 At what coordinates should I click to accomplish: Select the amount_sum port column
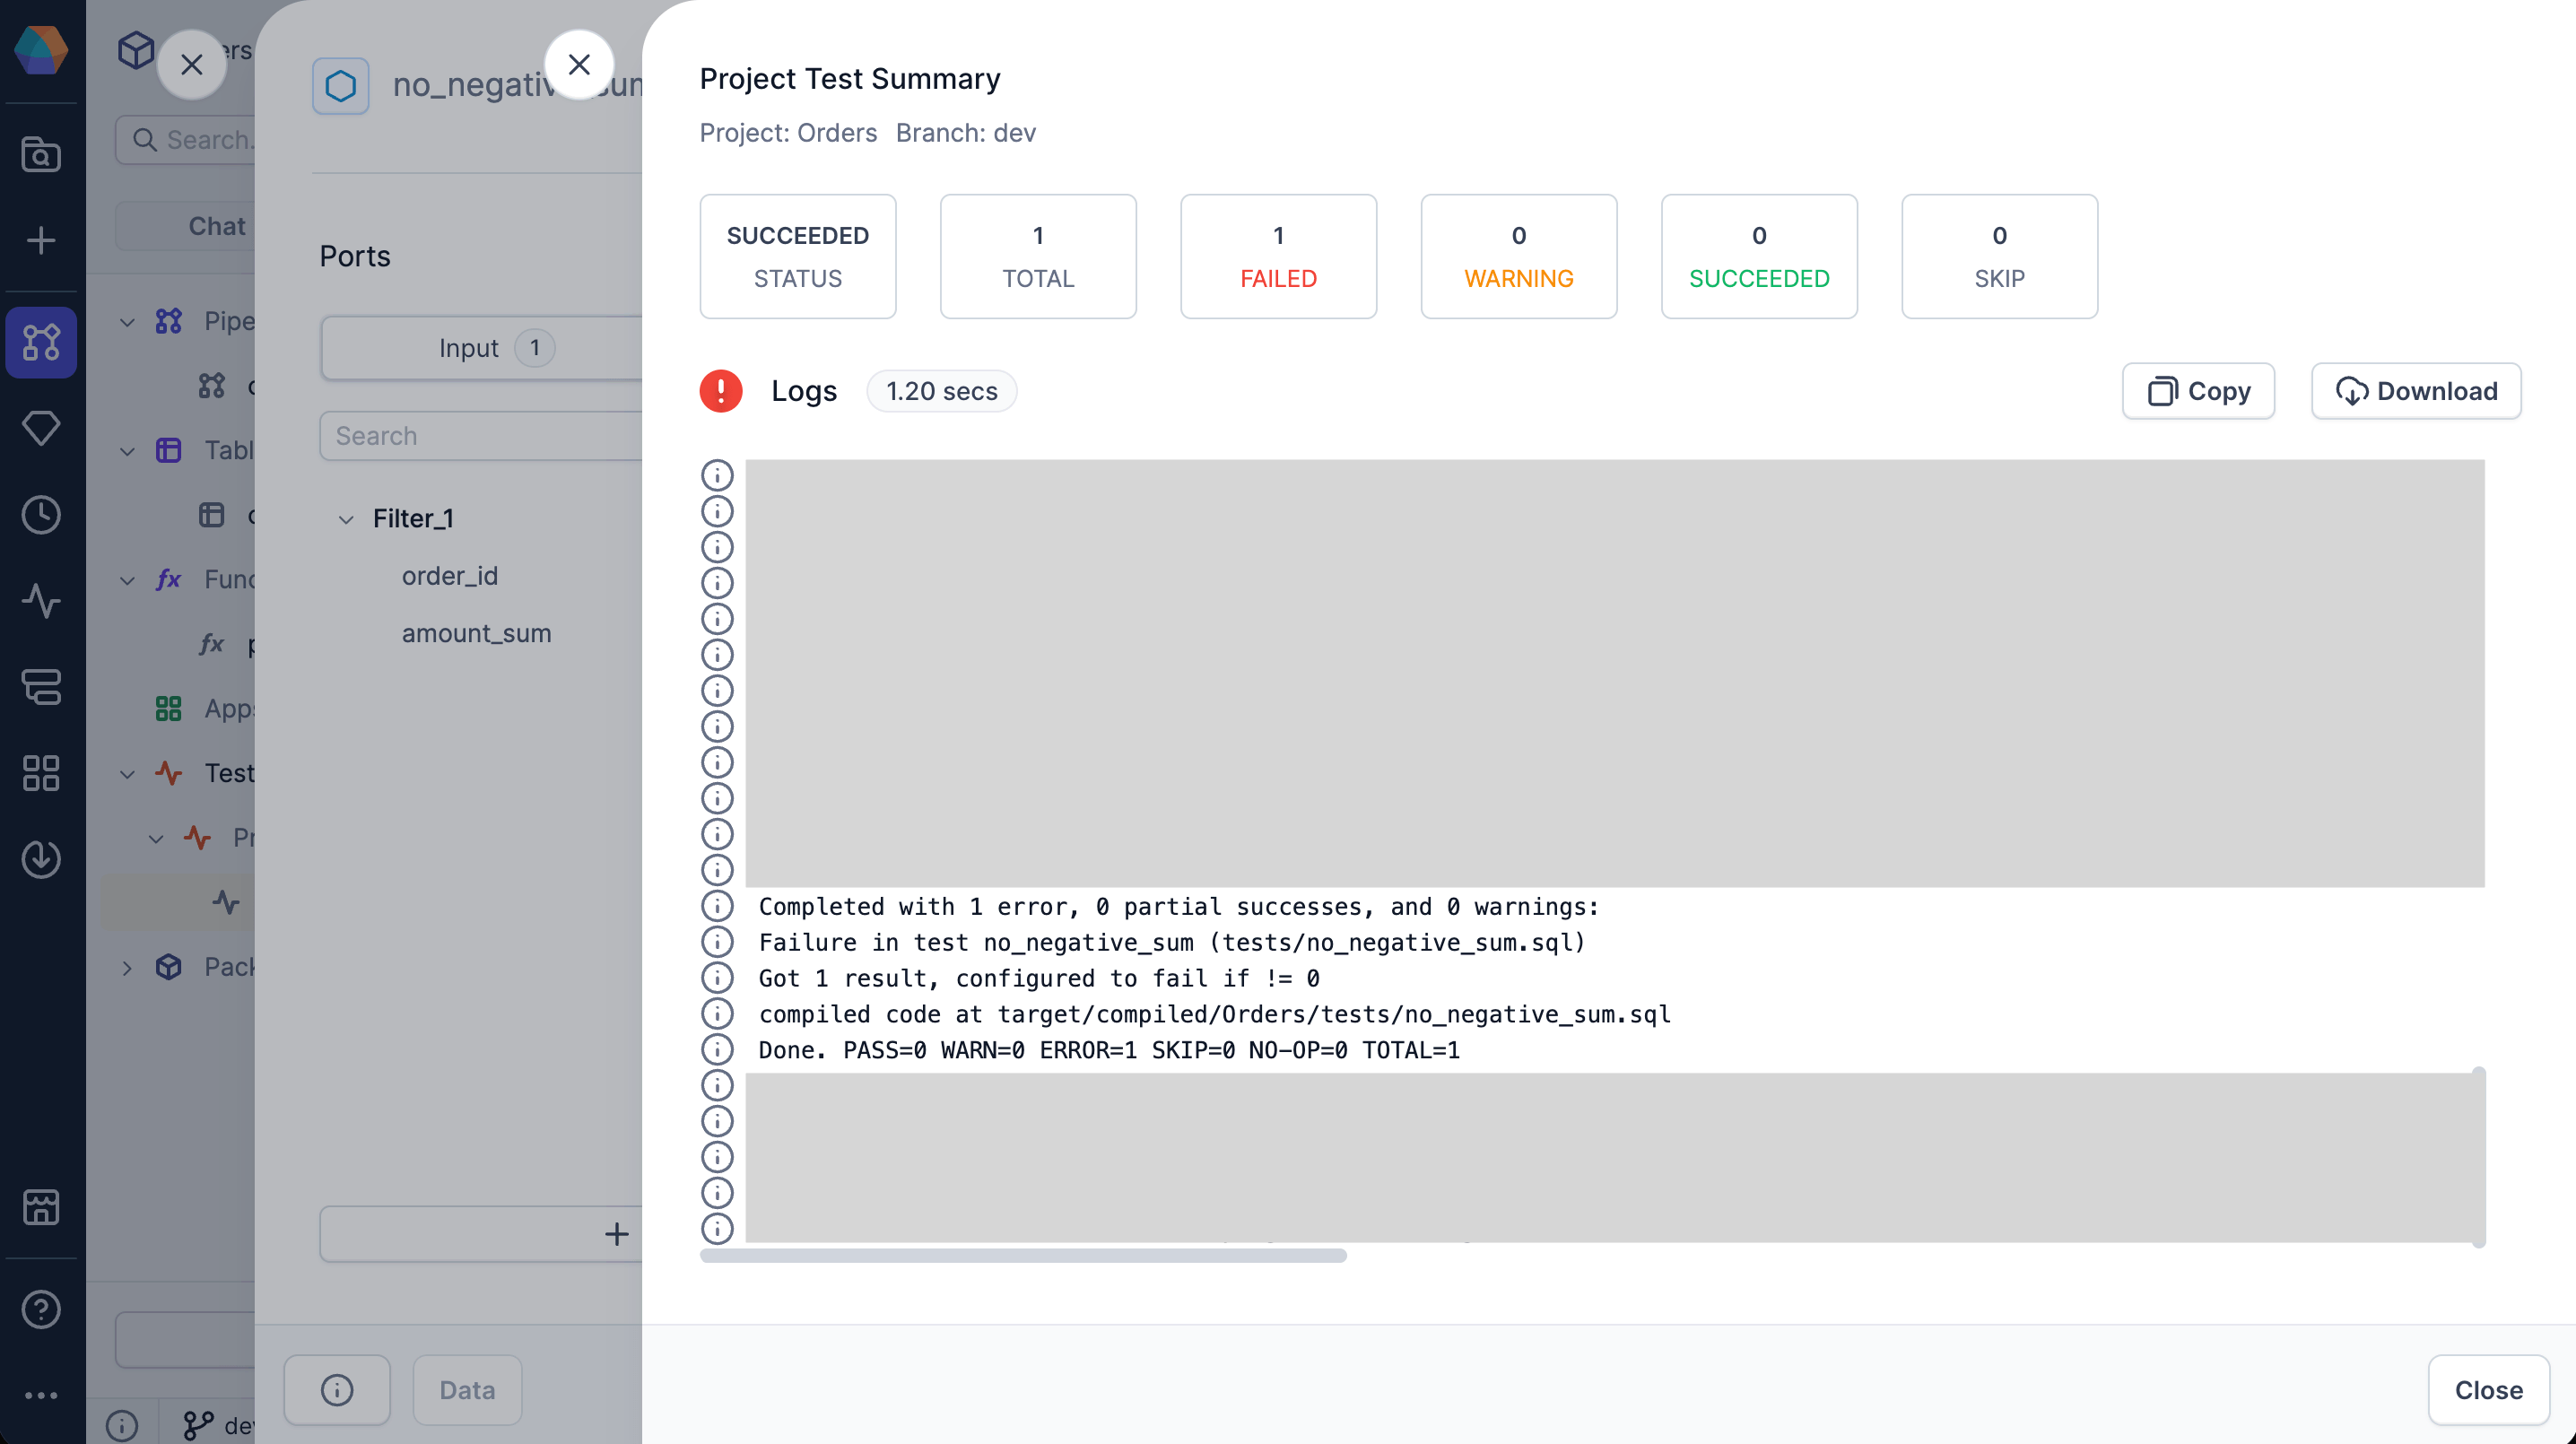tap(476, 633)
